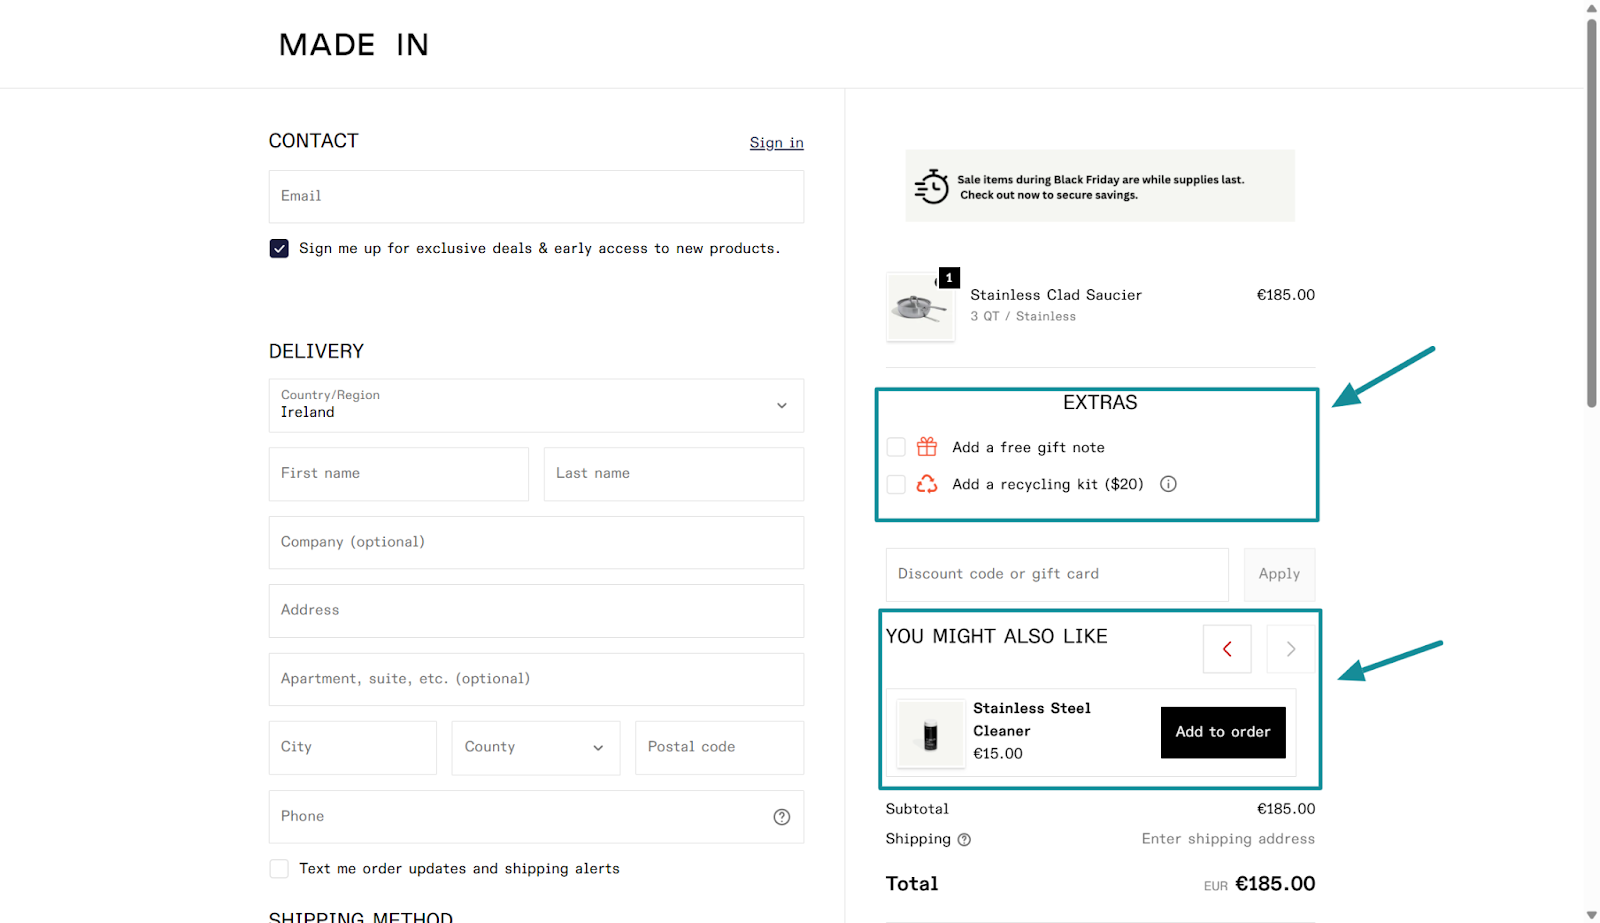The image size is (1600, 923).
Task: Enable Add a free gift note
Action: [896, 447]
